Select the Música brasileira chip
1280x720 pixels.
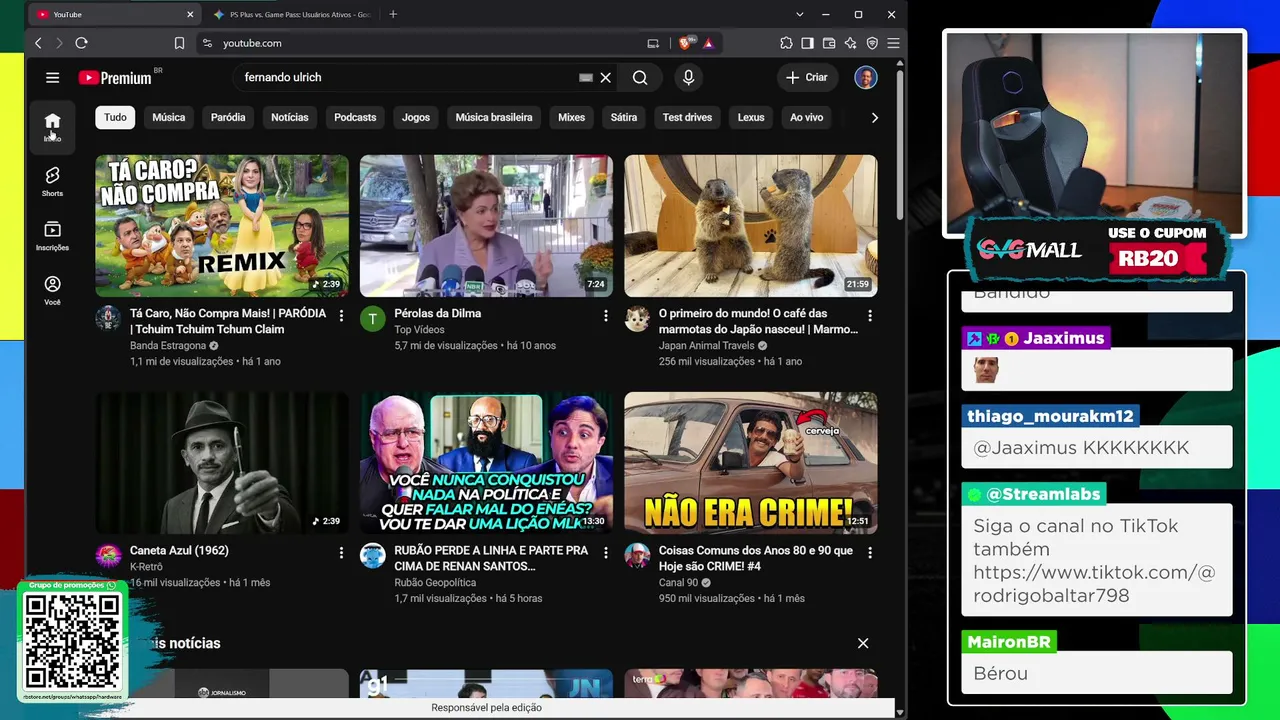[x=494, y=117]
